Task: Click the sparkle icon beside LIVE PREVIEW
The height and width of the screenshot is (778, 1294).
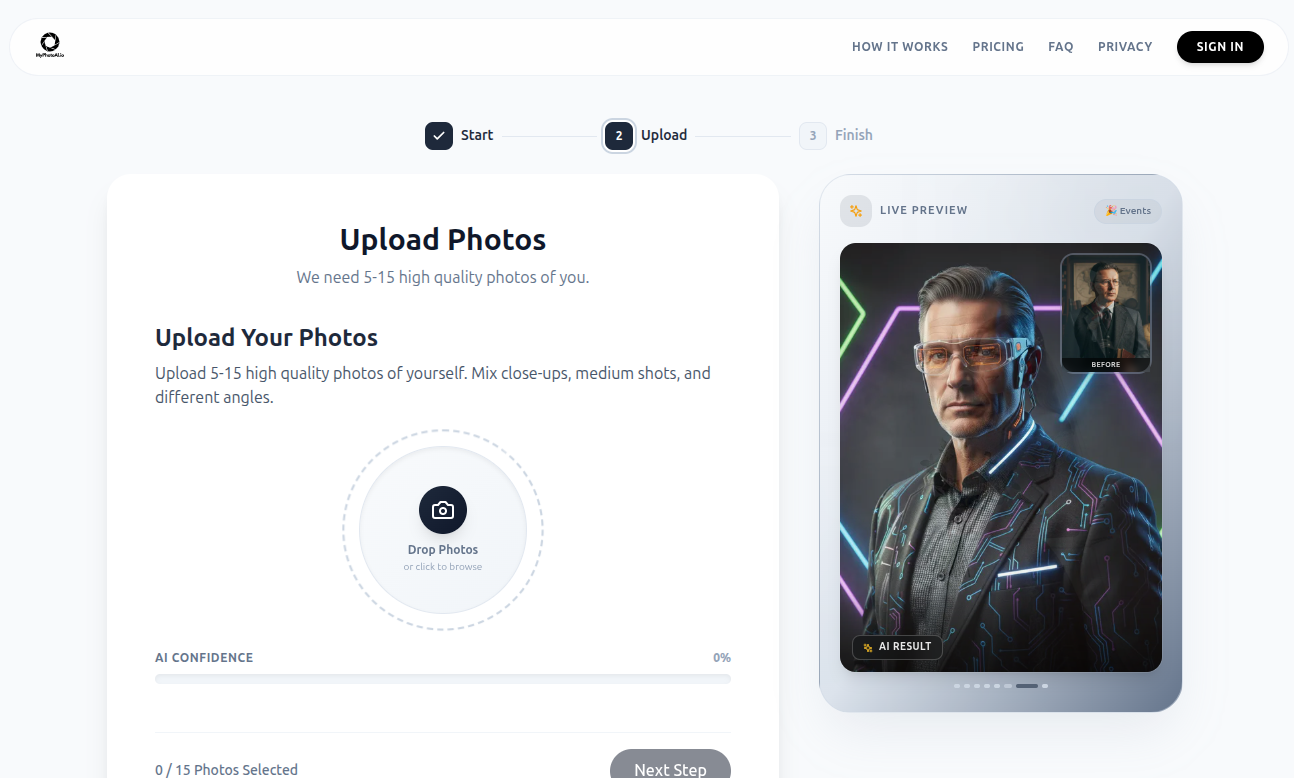Action: click(x=856, y=210)
